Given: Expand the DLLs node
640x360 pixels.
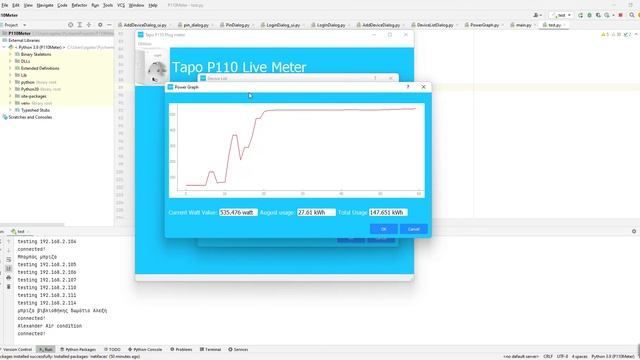Looking at the screenshot, I should pos(11,61).
